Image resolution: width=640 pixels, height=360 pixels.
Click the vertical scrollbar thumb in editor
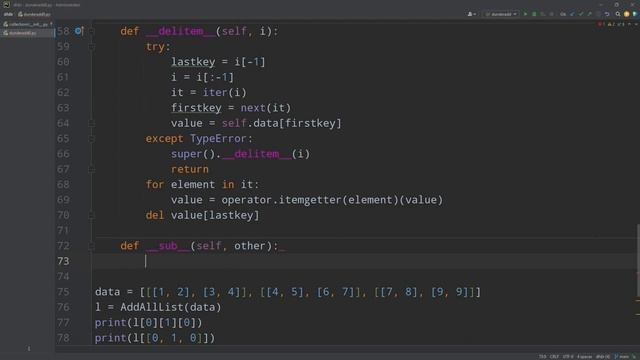[x=638, y=260]
